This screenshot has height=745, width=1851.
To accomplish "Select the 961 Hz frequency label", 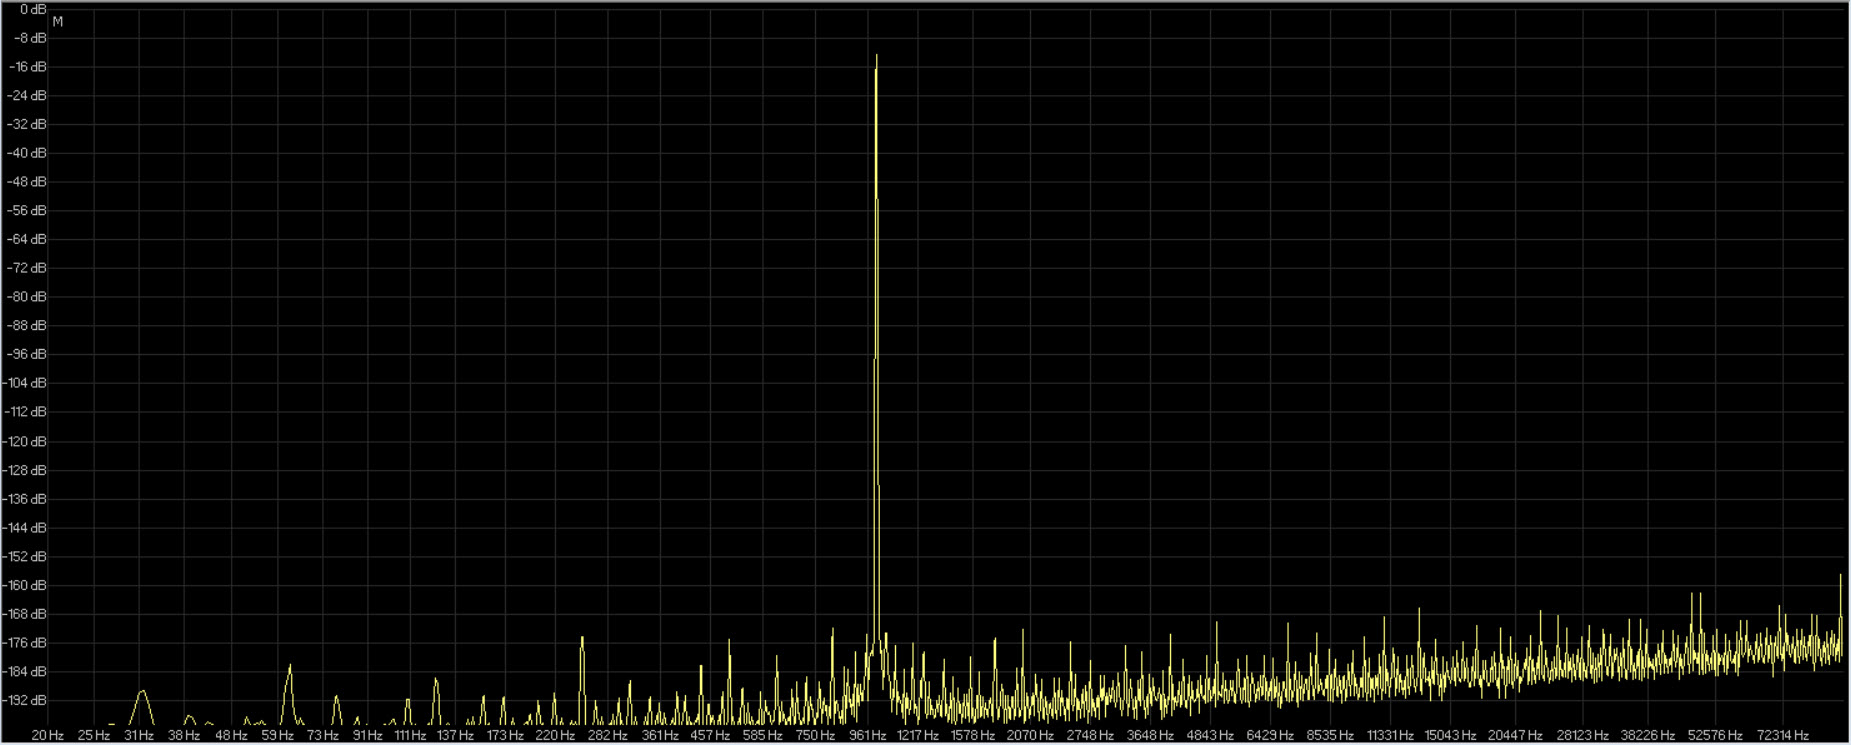I will [867, 735].
